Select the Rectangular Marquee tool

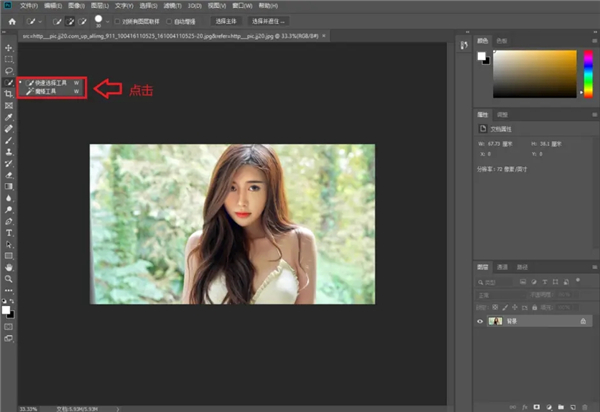pos(8,60)
